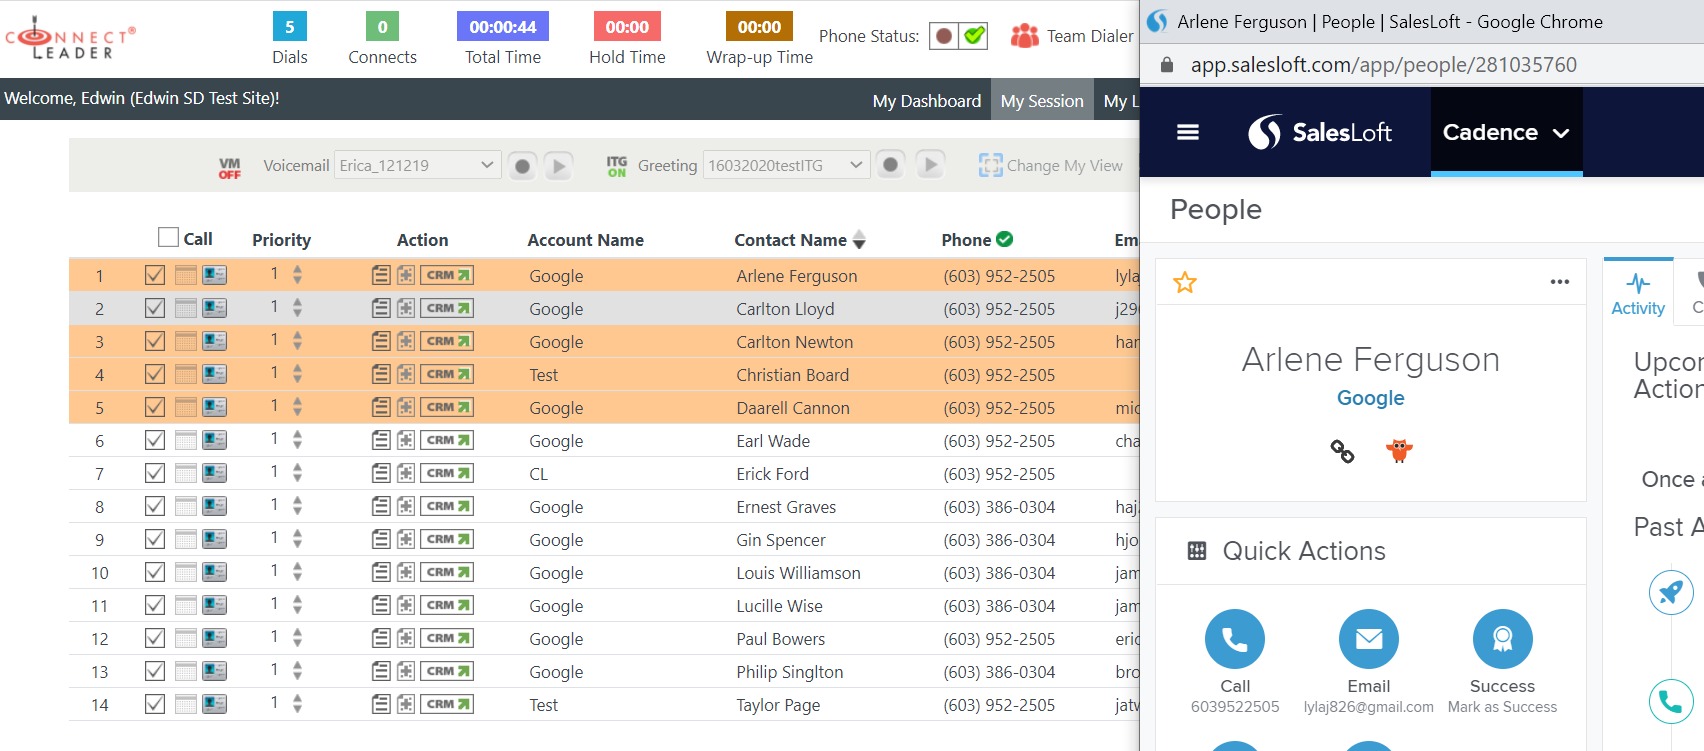The height and width of the screenshot is (751, 1704).
Task: Click the Call quick action icon
Action: tap(1234, 639)
